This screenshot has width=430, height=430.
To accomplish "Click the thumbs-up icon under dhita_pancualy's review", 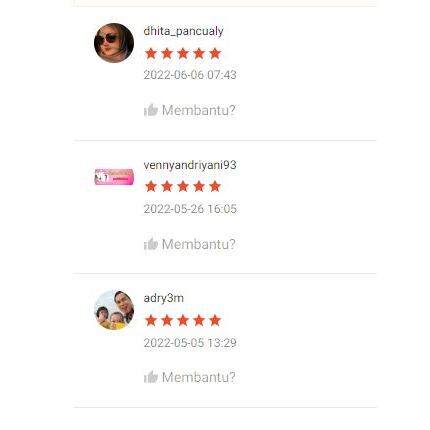I will (151, 110).
